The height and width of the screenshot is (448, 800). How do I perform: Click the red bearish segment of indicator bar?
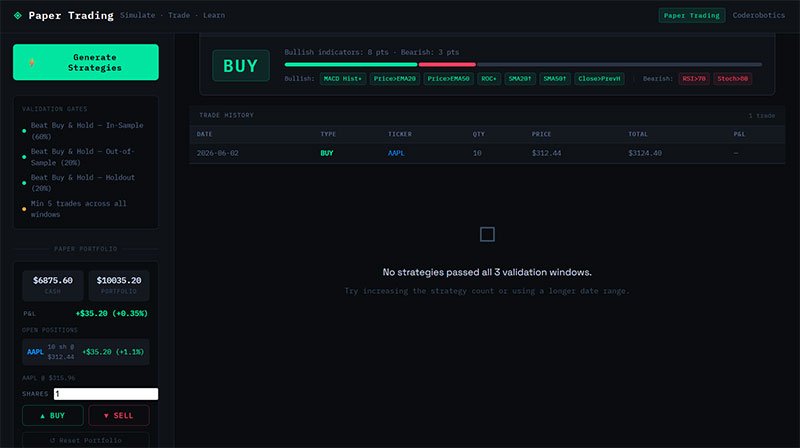pos(447,65)
